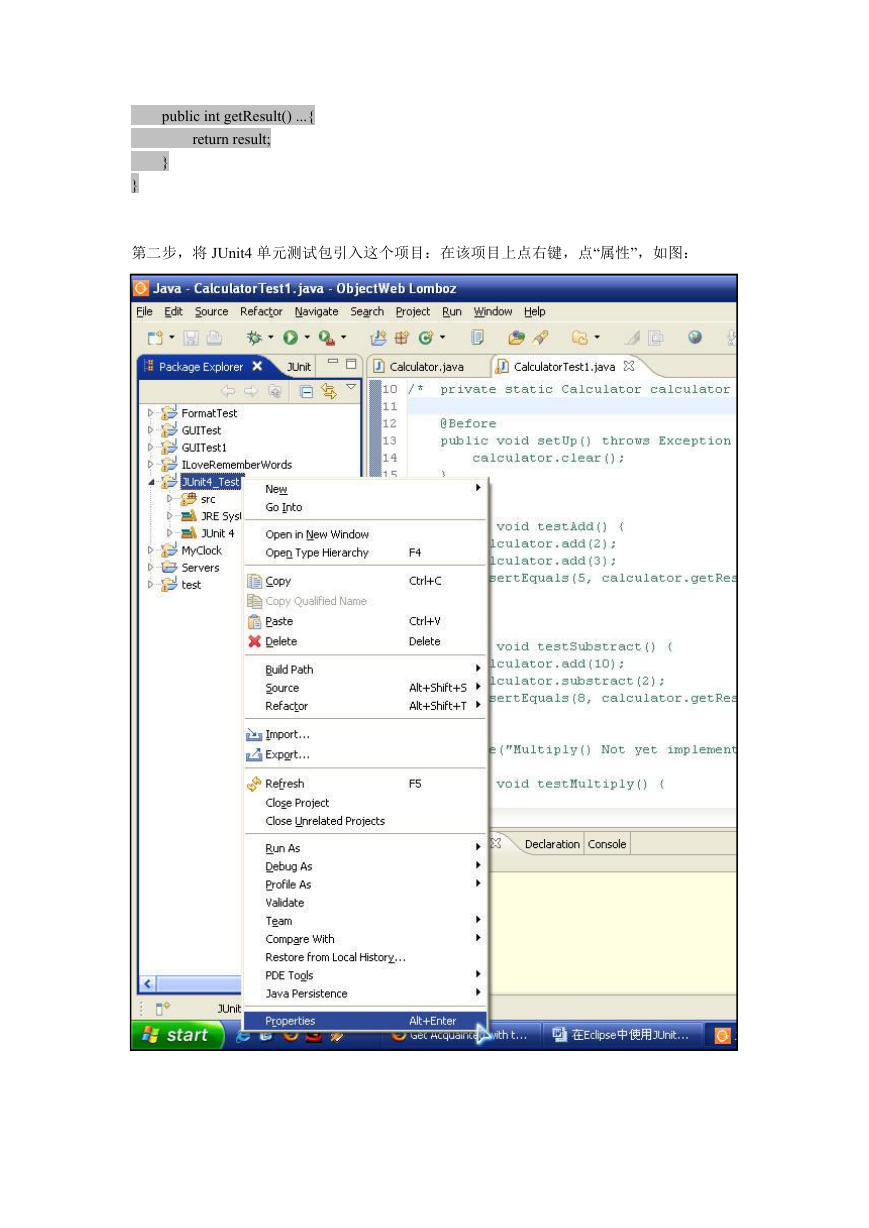
Task: Open the Window menu
Action: [x=492, y=312]
